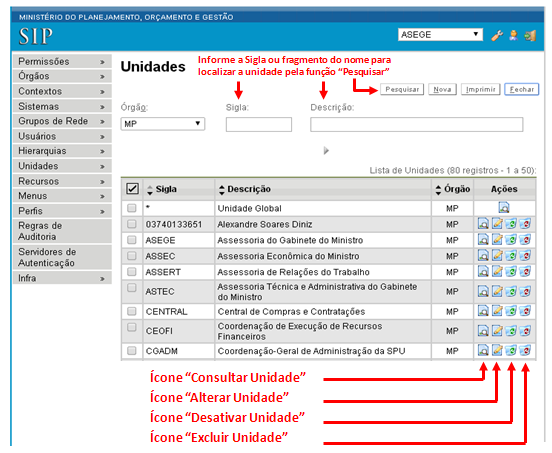Focus the Descrição input field
This screenshot has width=552, height=453.
[x=416, y=125]
